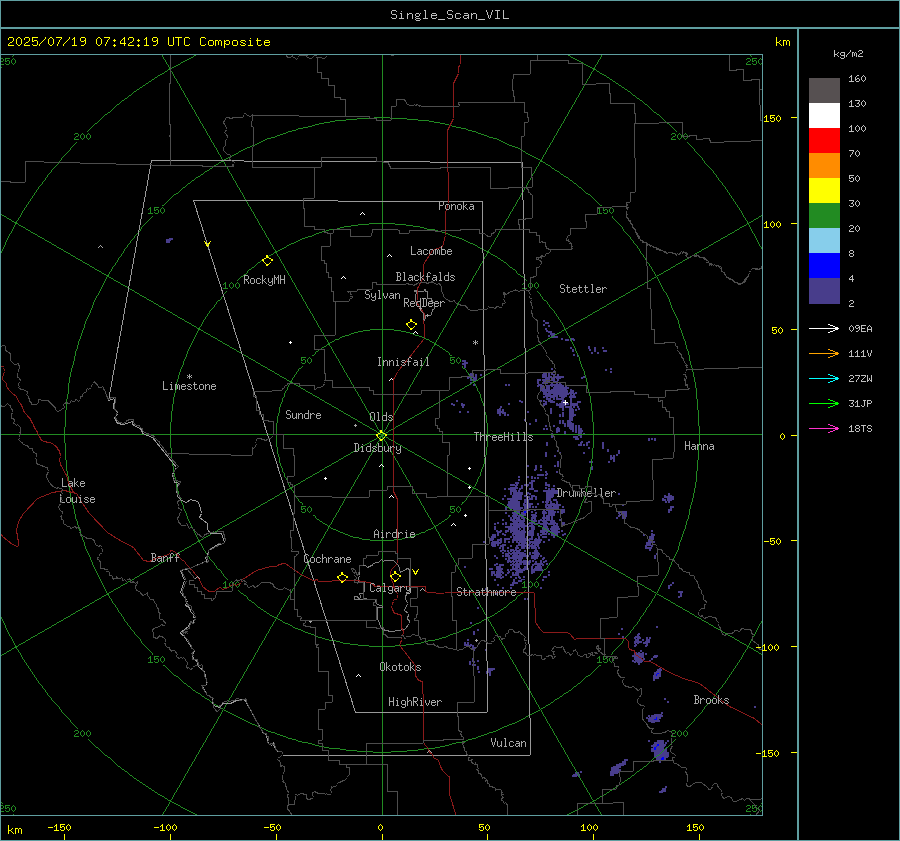Click the yellow radar center marker at Didsbury
This screenshot has width=900, height=841.
(381, 436)
